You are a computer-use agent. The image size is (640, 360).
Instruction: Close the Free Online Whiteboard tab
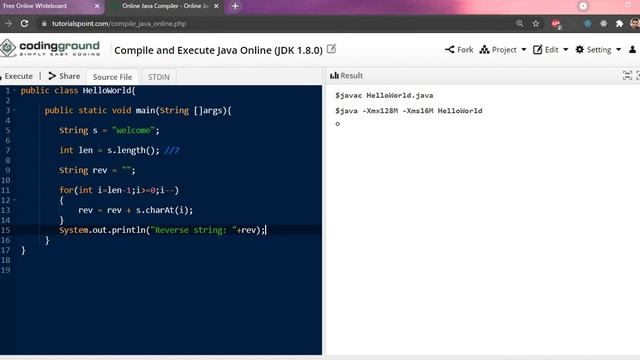tap(97, 6)
